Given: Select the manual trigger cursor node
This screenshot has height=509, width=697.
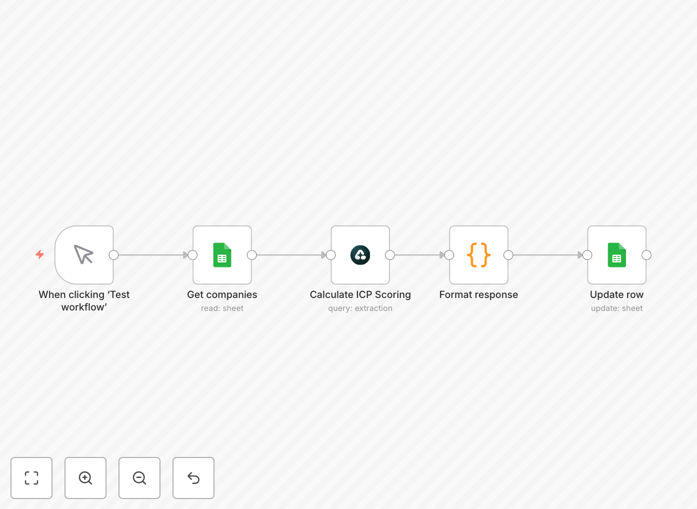Looking at the screenshot, I should coord(84,255).
